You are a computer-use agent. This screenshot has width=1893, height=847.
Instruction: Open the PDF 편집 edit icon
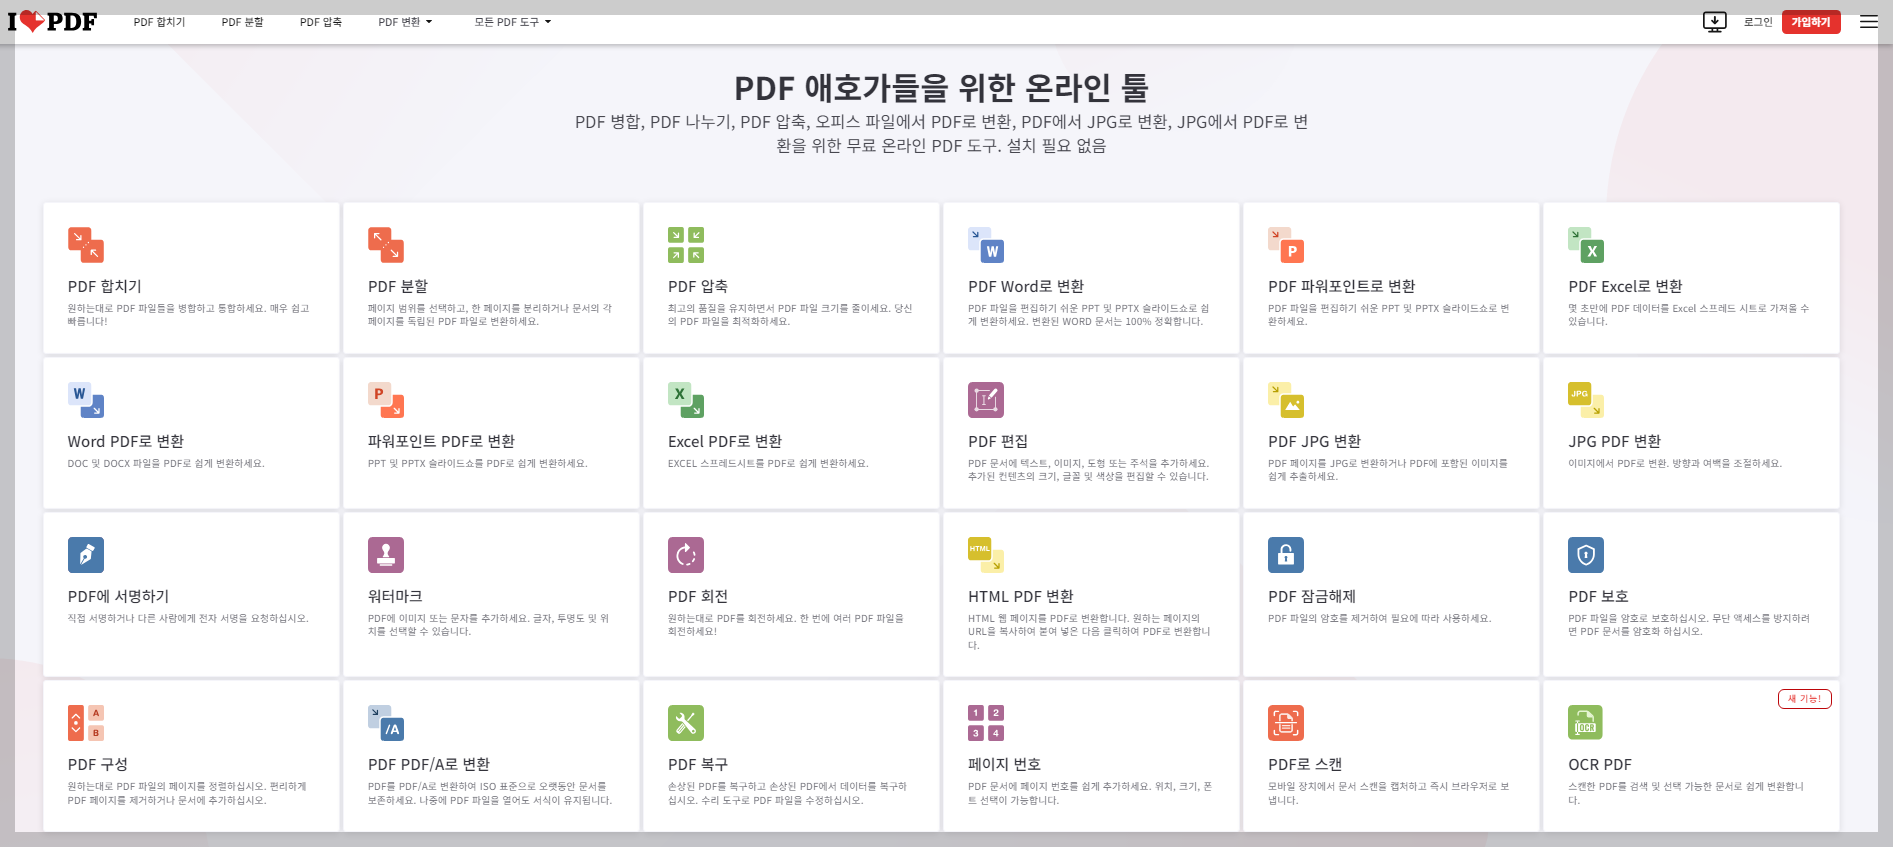(986, 400)
